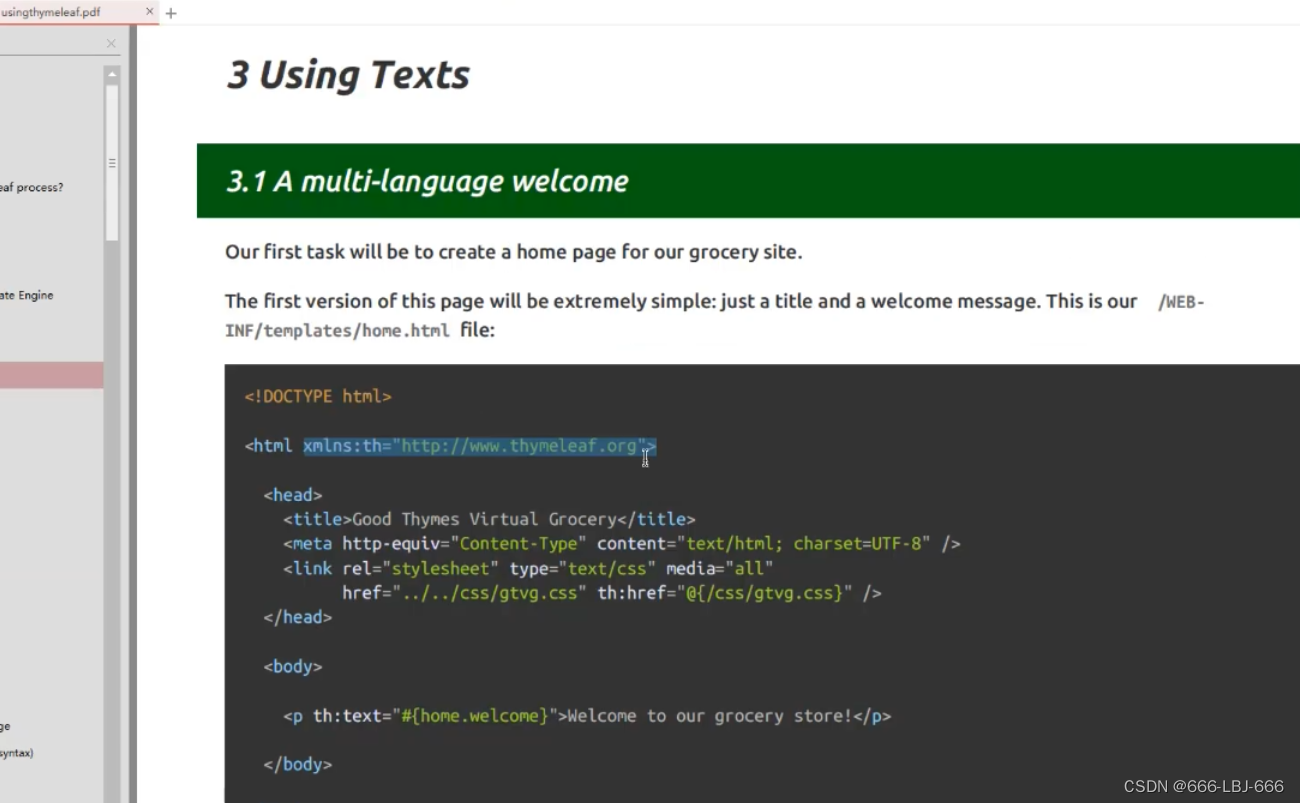This screenshot has height=803, width=1300.
Task: Close the usingthymeleaf.pdf tab
Action: click(x=150, y=12)
